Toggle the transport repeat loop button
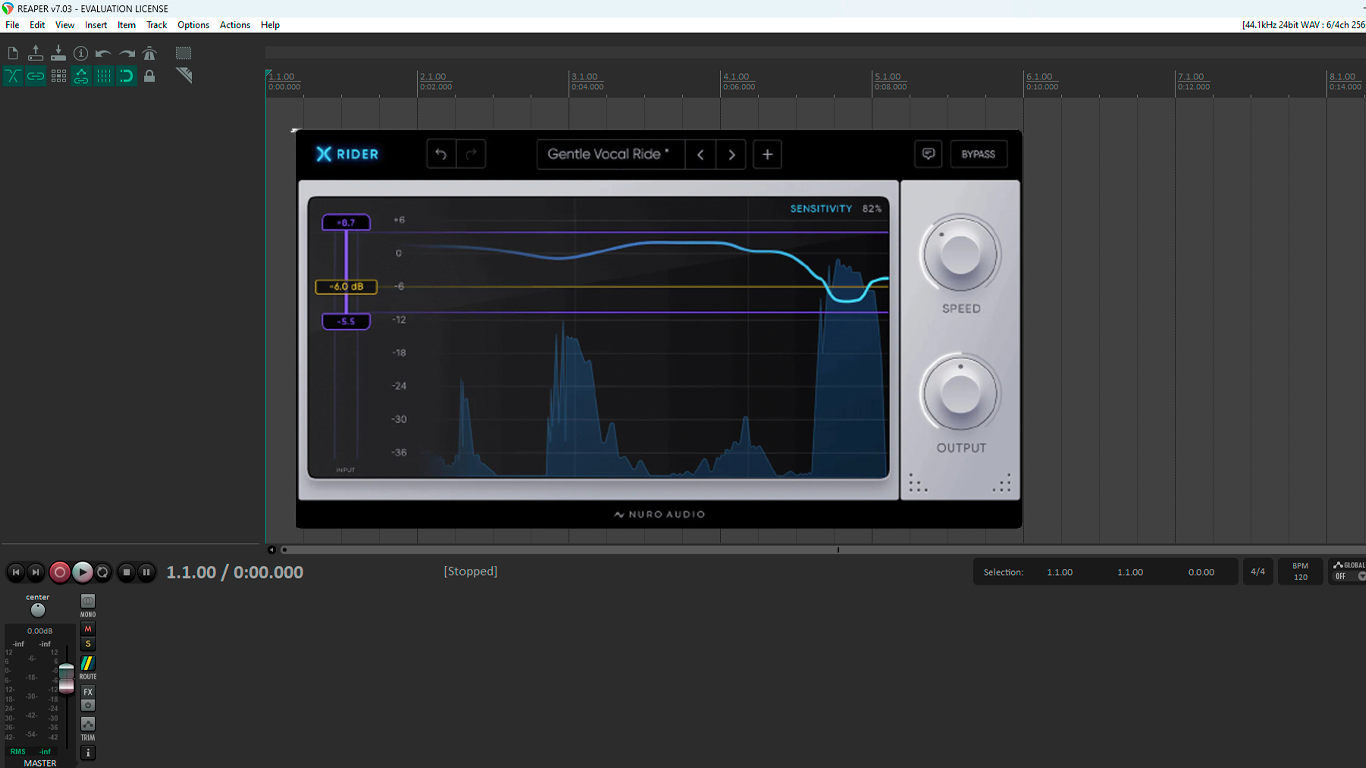 pos(103,572)
